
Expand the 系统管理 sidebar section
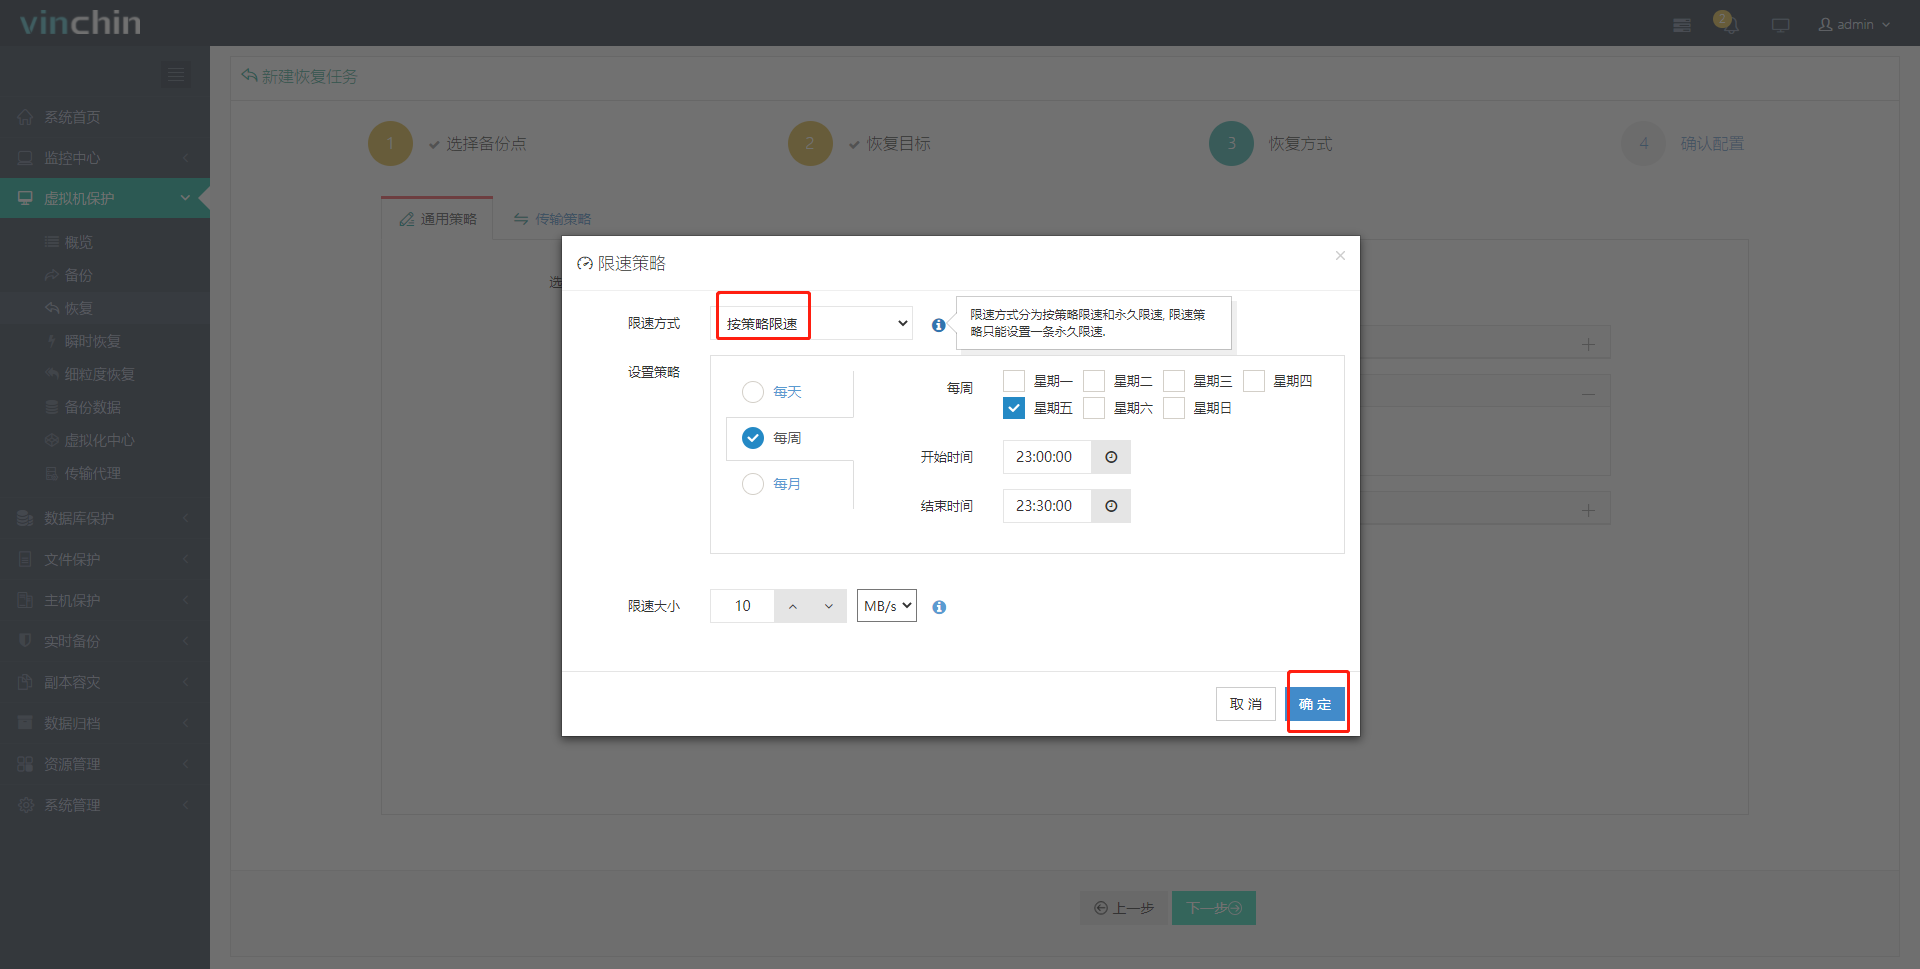(72, 804)
